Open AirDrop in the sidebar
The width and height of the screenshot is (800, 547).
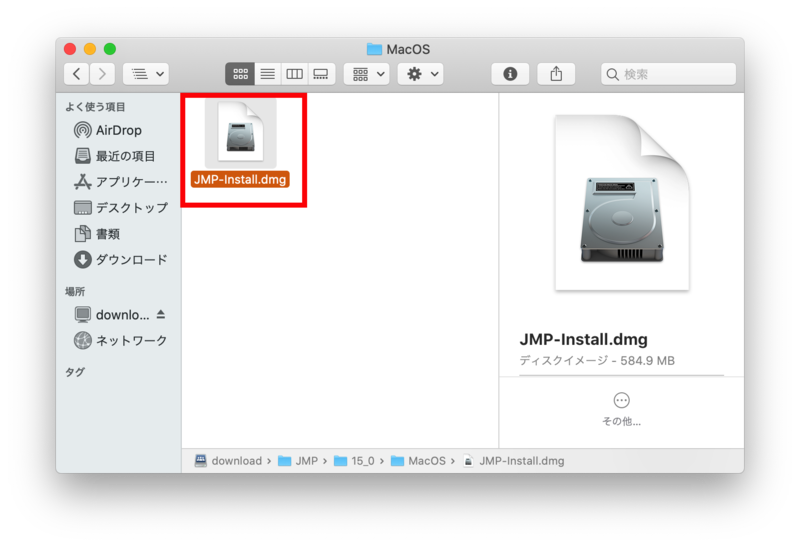pos(118,130)
